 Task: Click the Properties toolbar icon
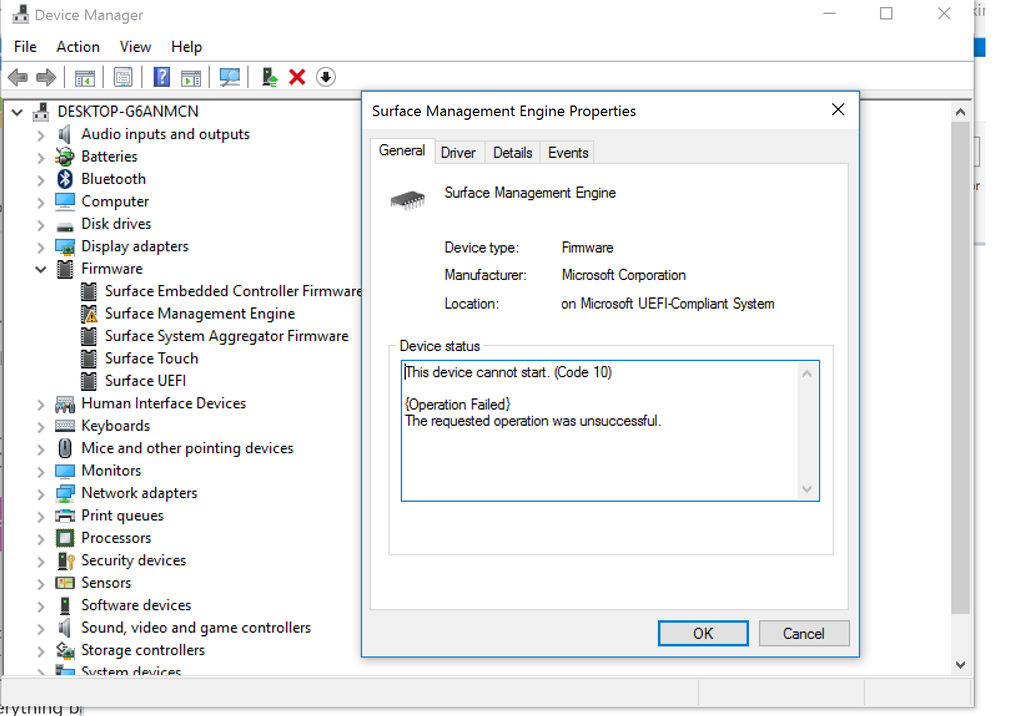coord(123,77)
